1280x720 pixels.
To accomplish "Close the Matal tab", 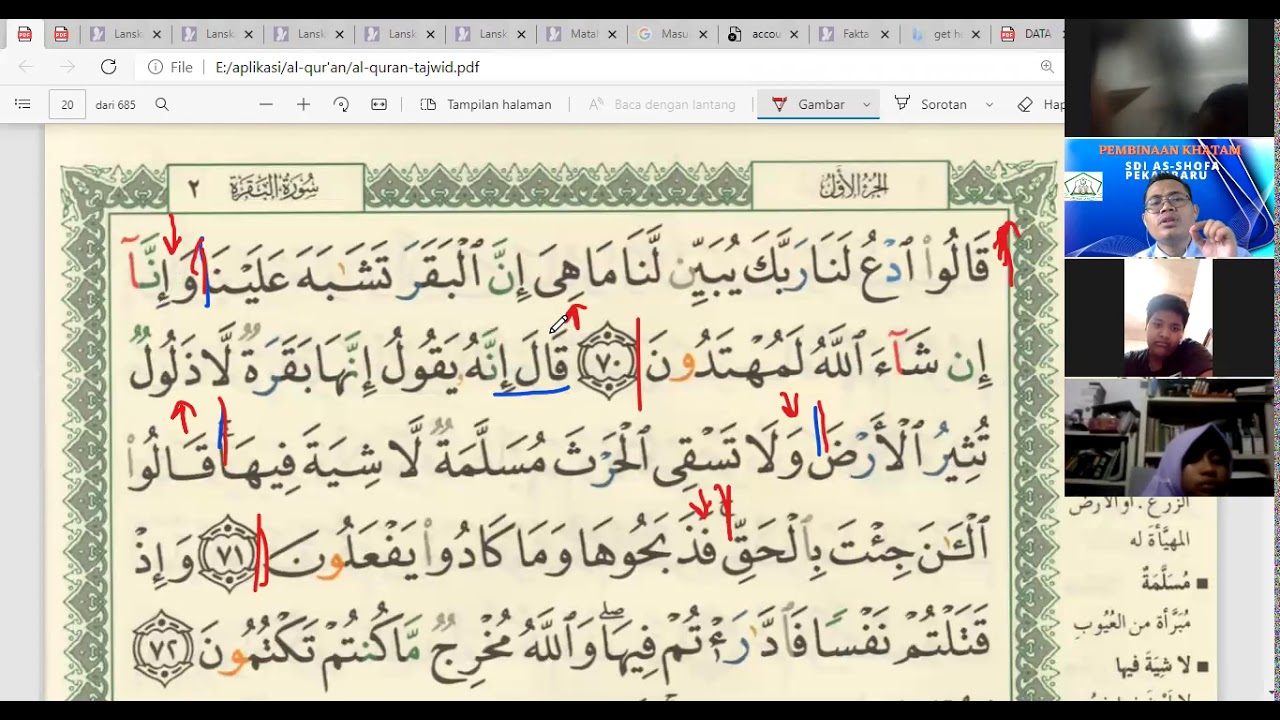I will point(612,34).
